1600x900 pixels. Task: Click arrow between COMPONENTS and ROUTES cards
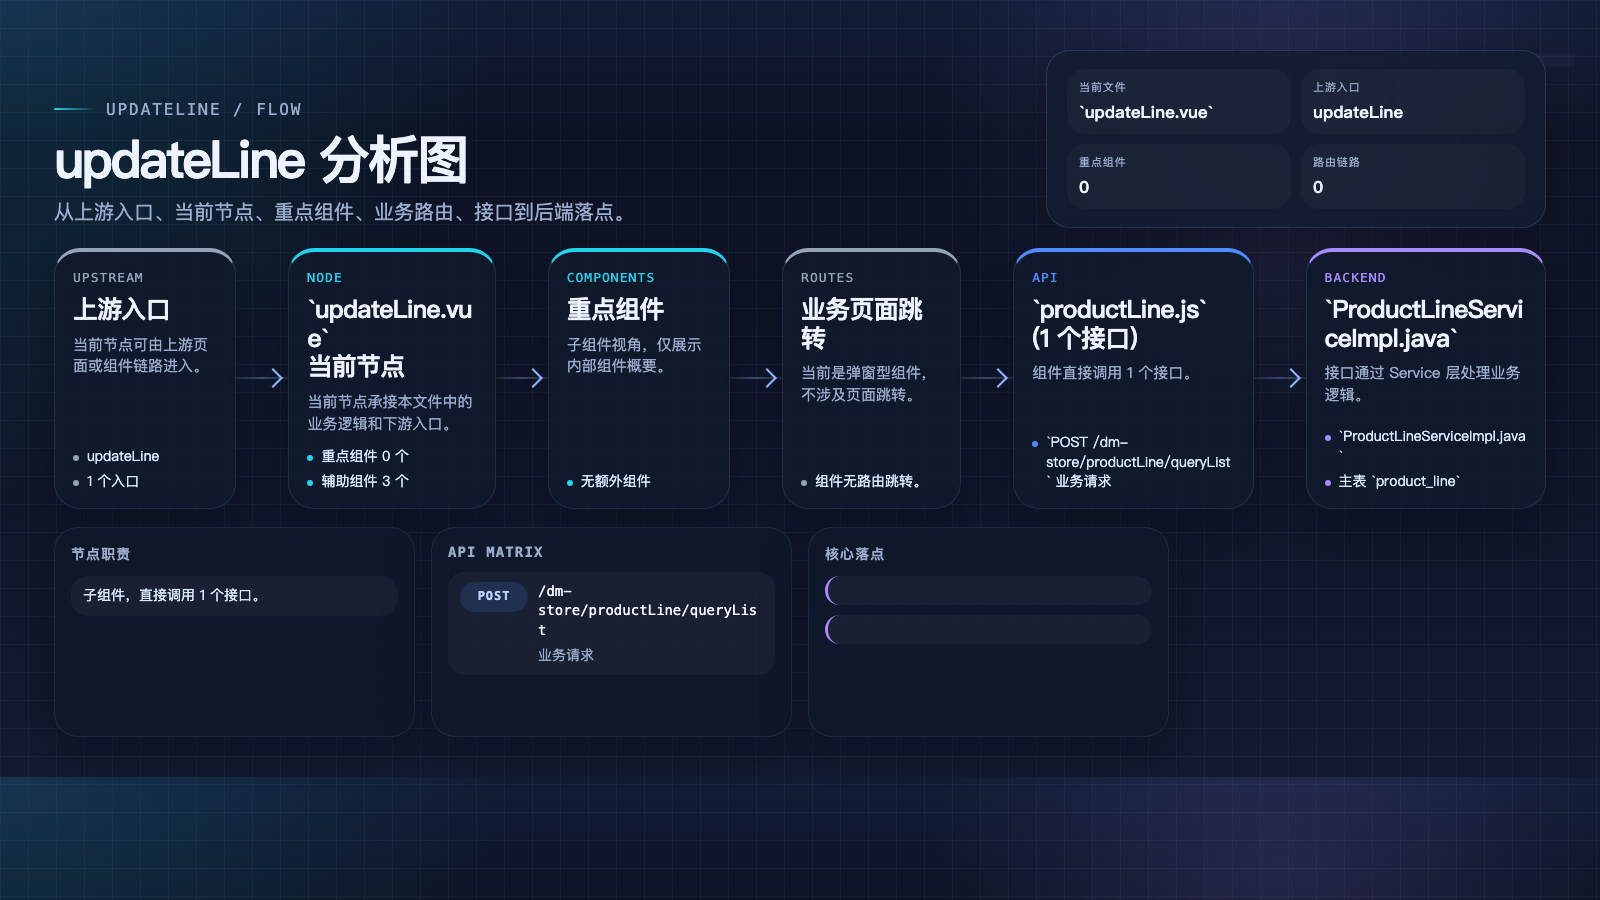point(756,378)
